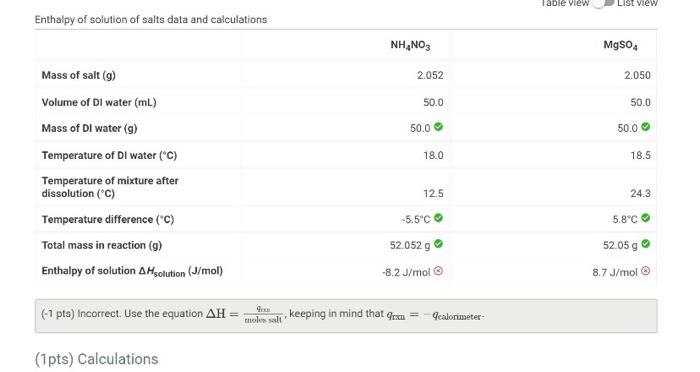This screenshot has width=700, height=372.
Task: Click green checkmark for NH4NO3 mass of DI water
Action: tap(438, 127)
